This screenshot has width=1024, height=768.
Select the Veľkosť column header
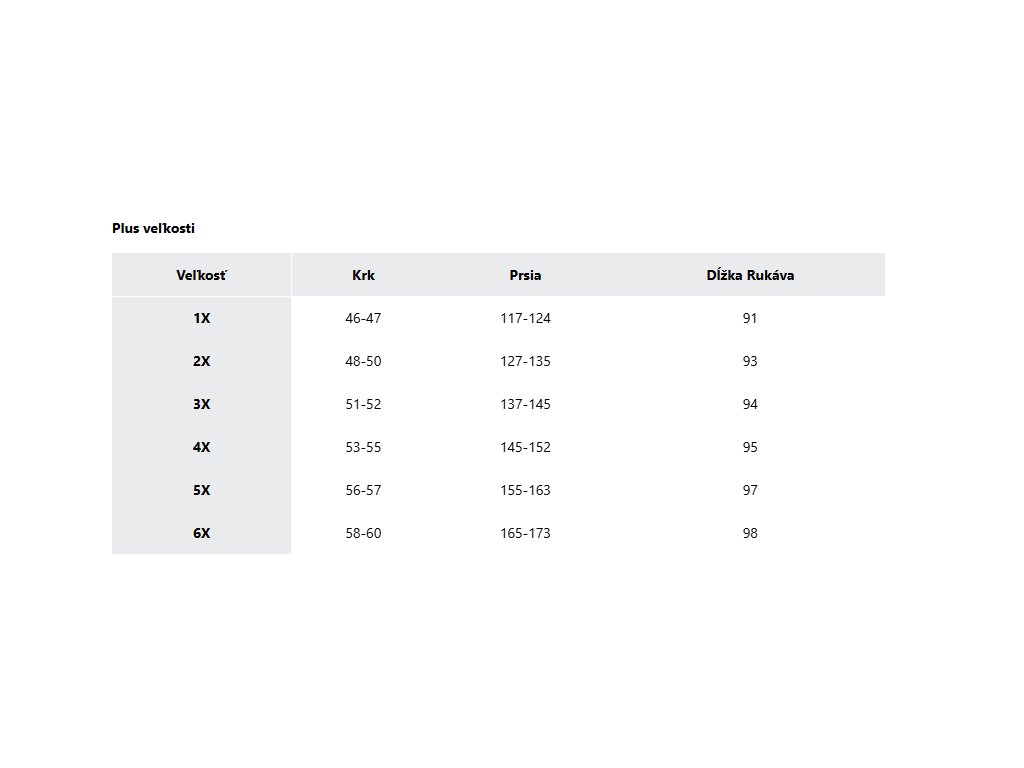pos(201,275)
